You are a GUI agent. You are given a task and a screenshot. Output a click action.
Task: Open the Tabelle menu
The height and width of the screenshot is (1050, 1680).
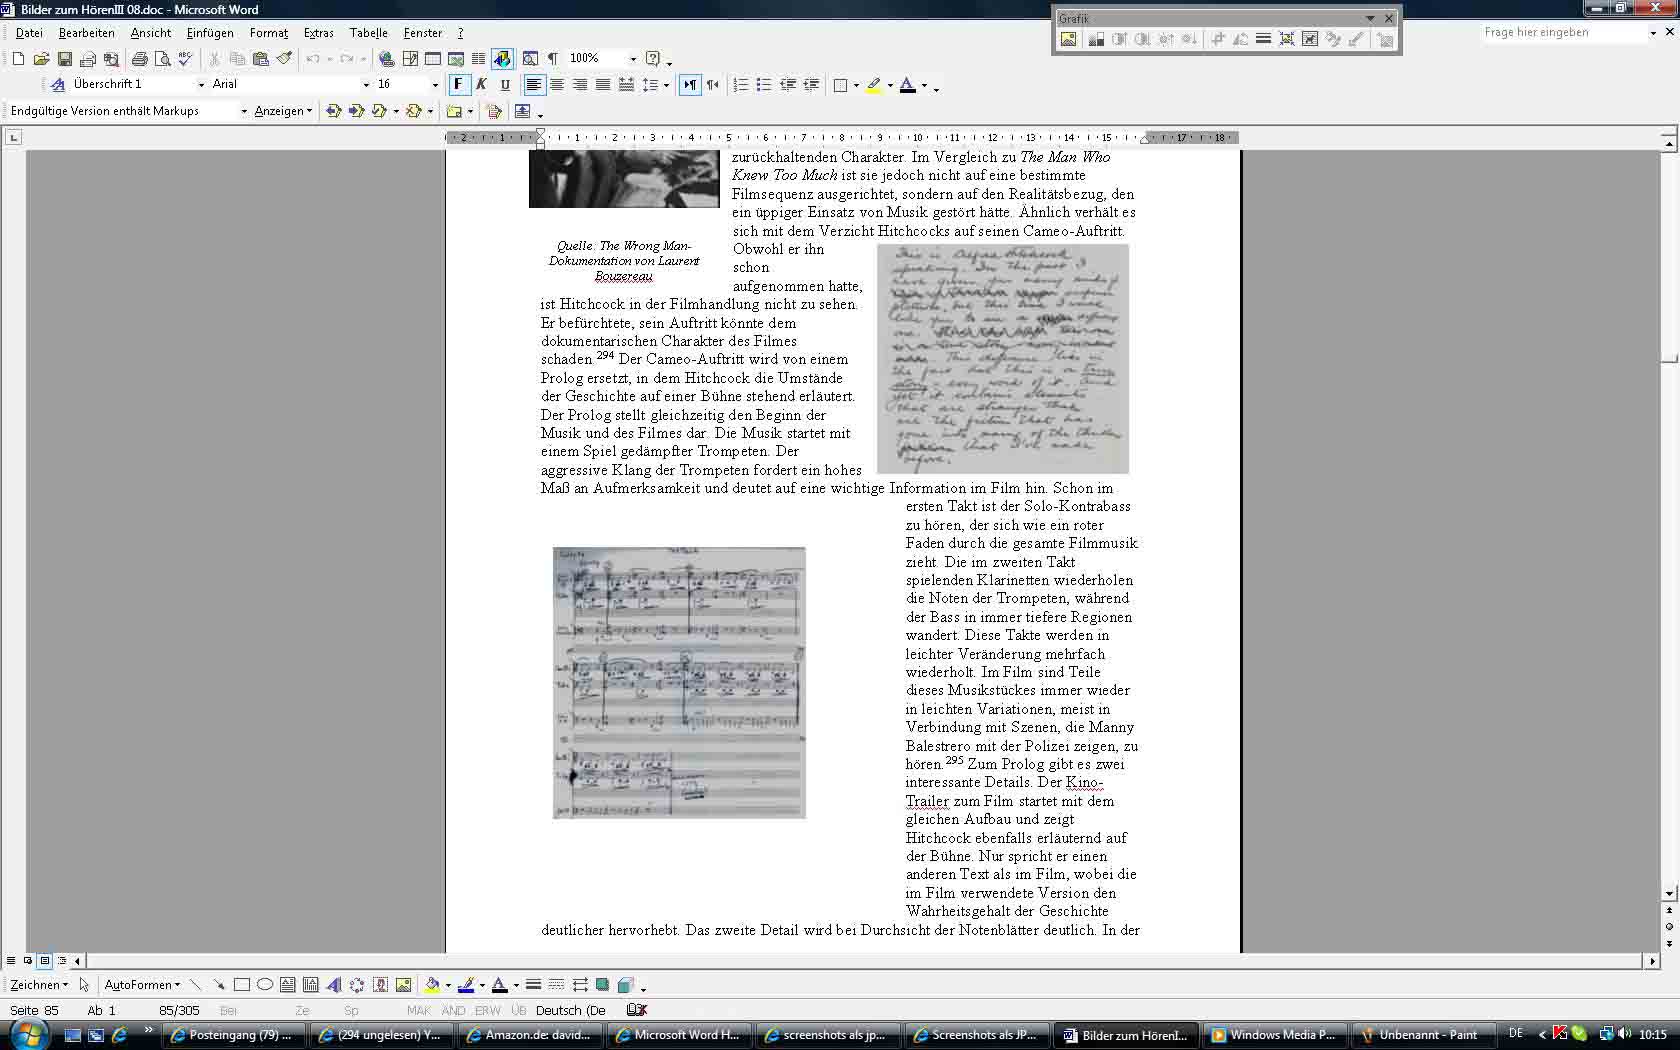click(x=369, y=33)
